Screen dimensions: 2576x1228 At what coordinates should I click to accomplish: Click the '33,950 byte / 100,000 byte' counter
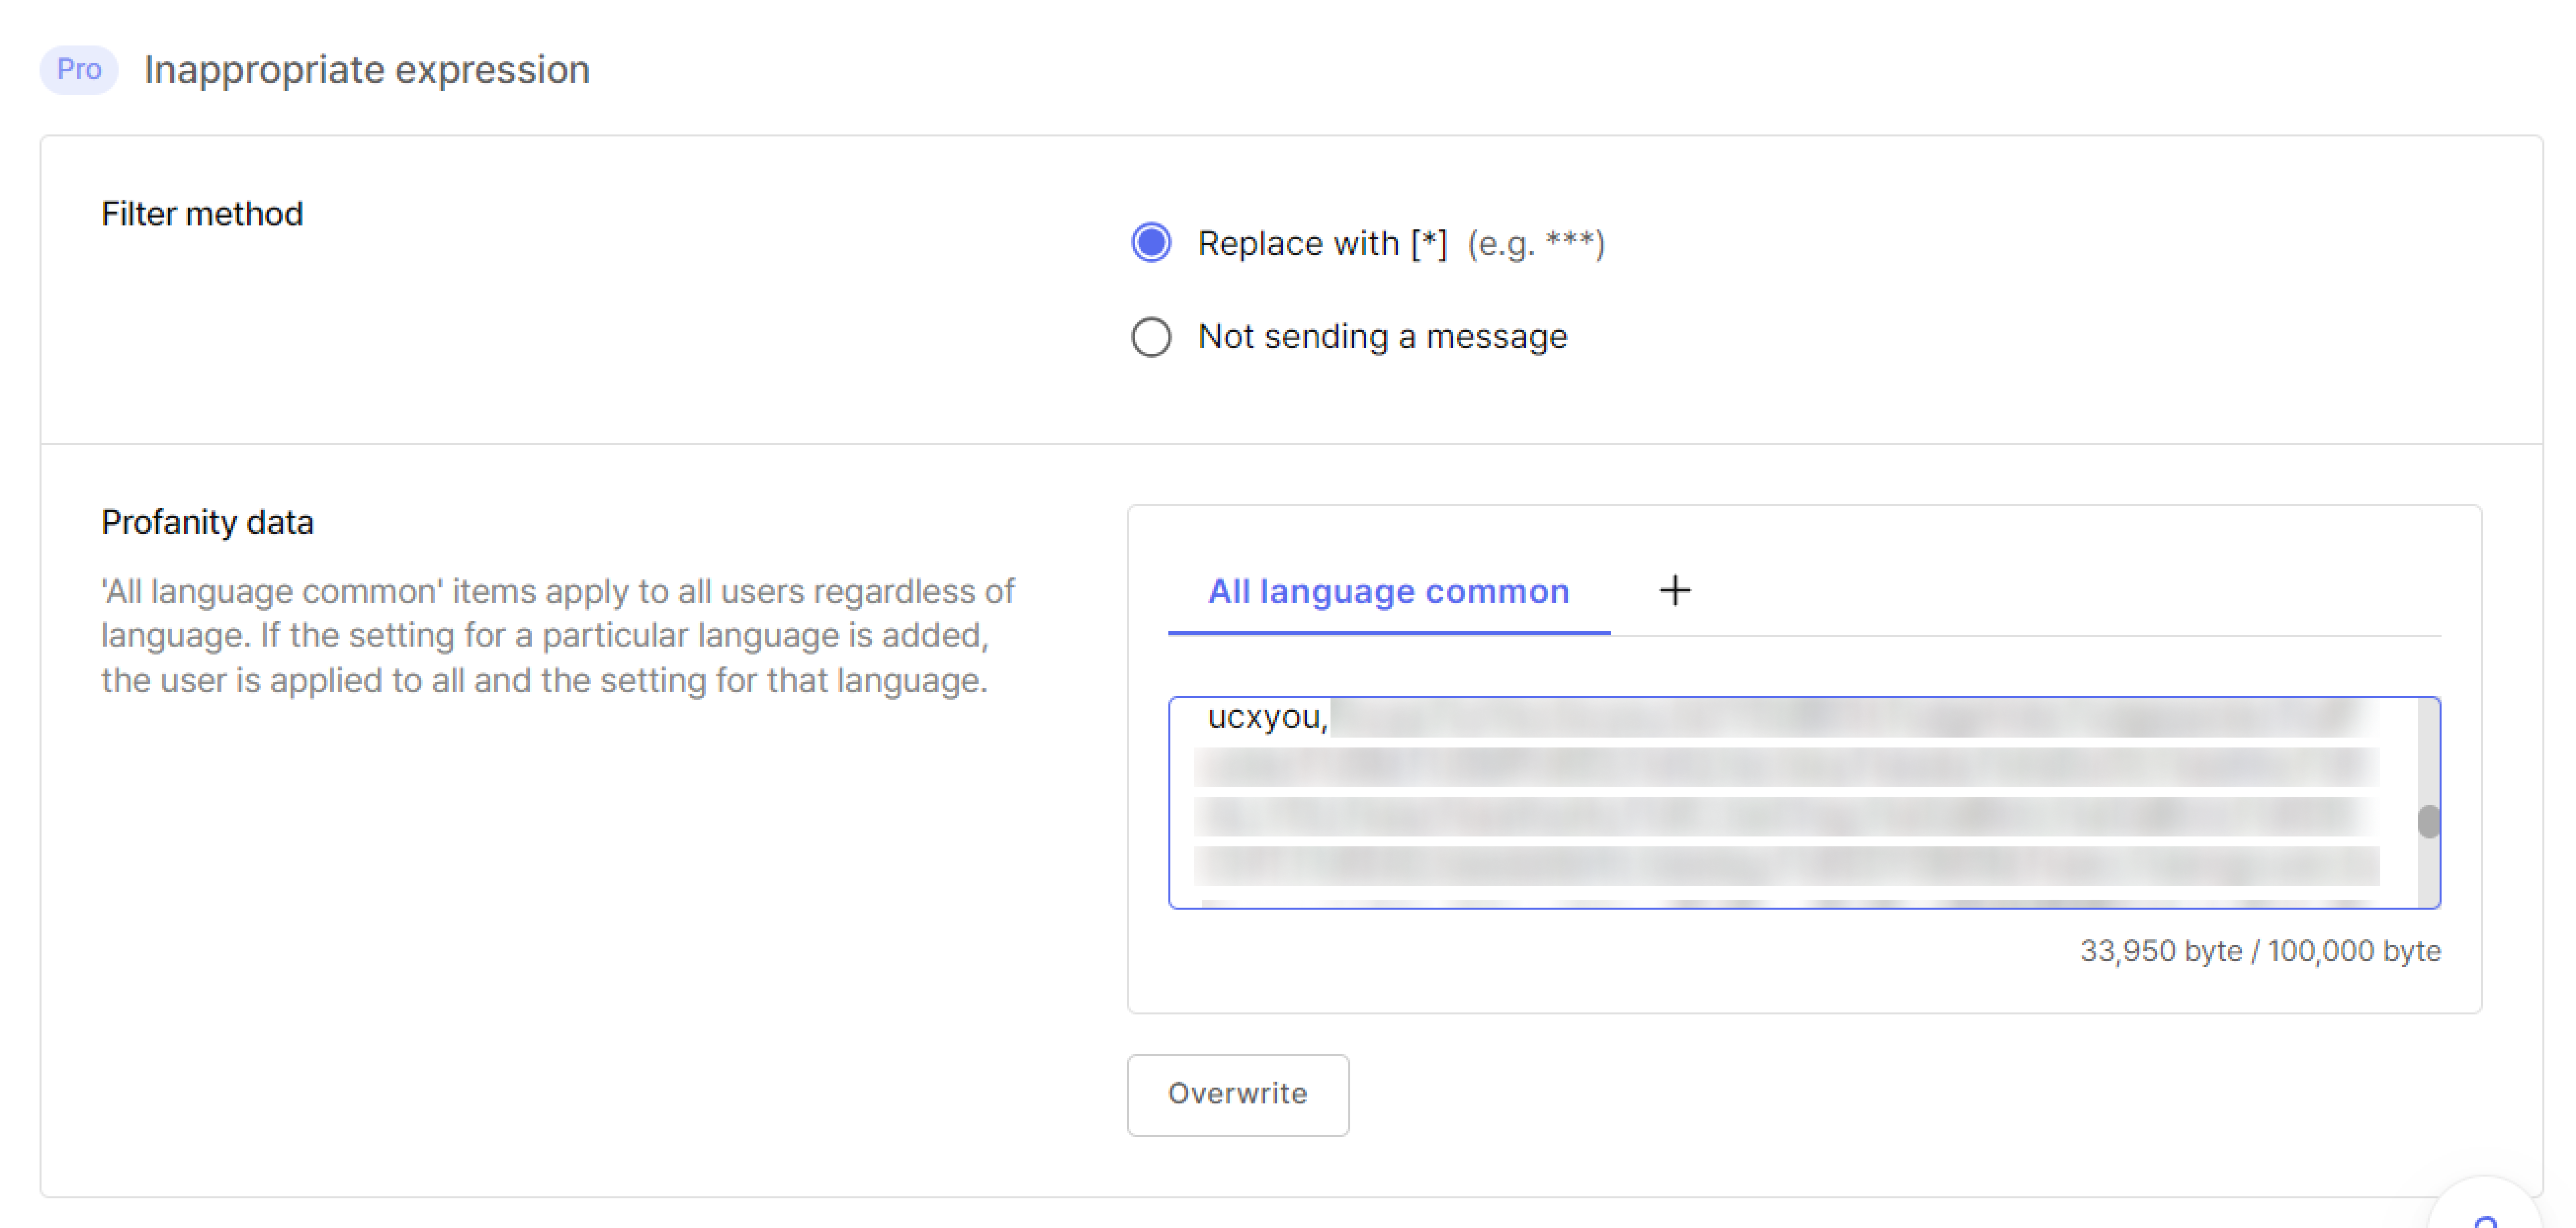[x=2260, y=951]
